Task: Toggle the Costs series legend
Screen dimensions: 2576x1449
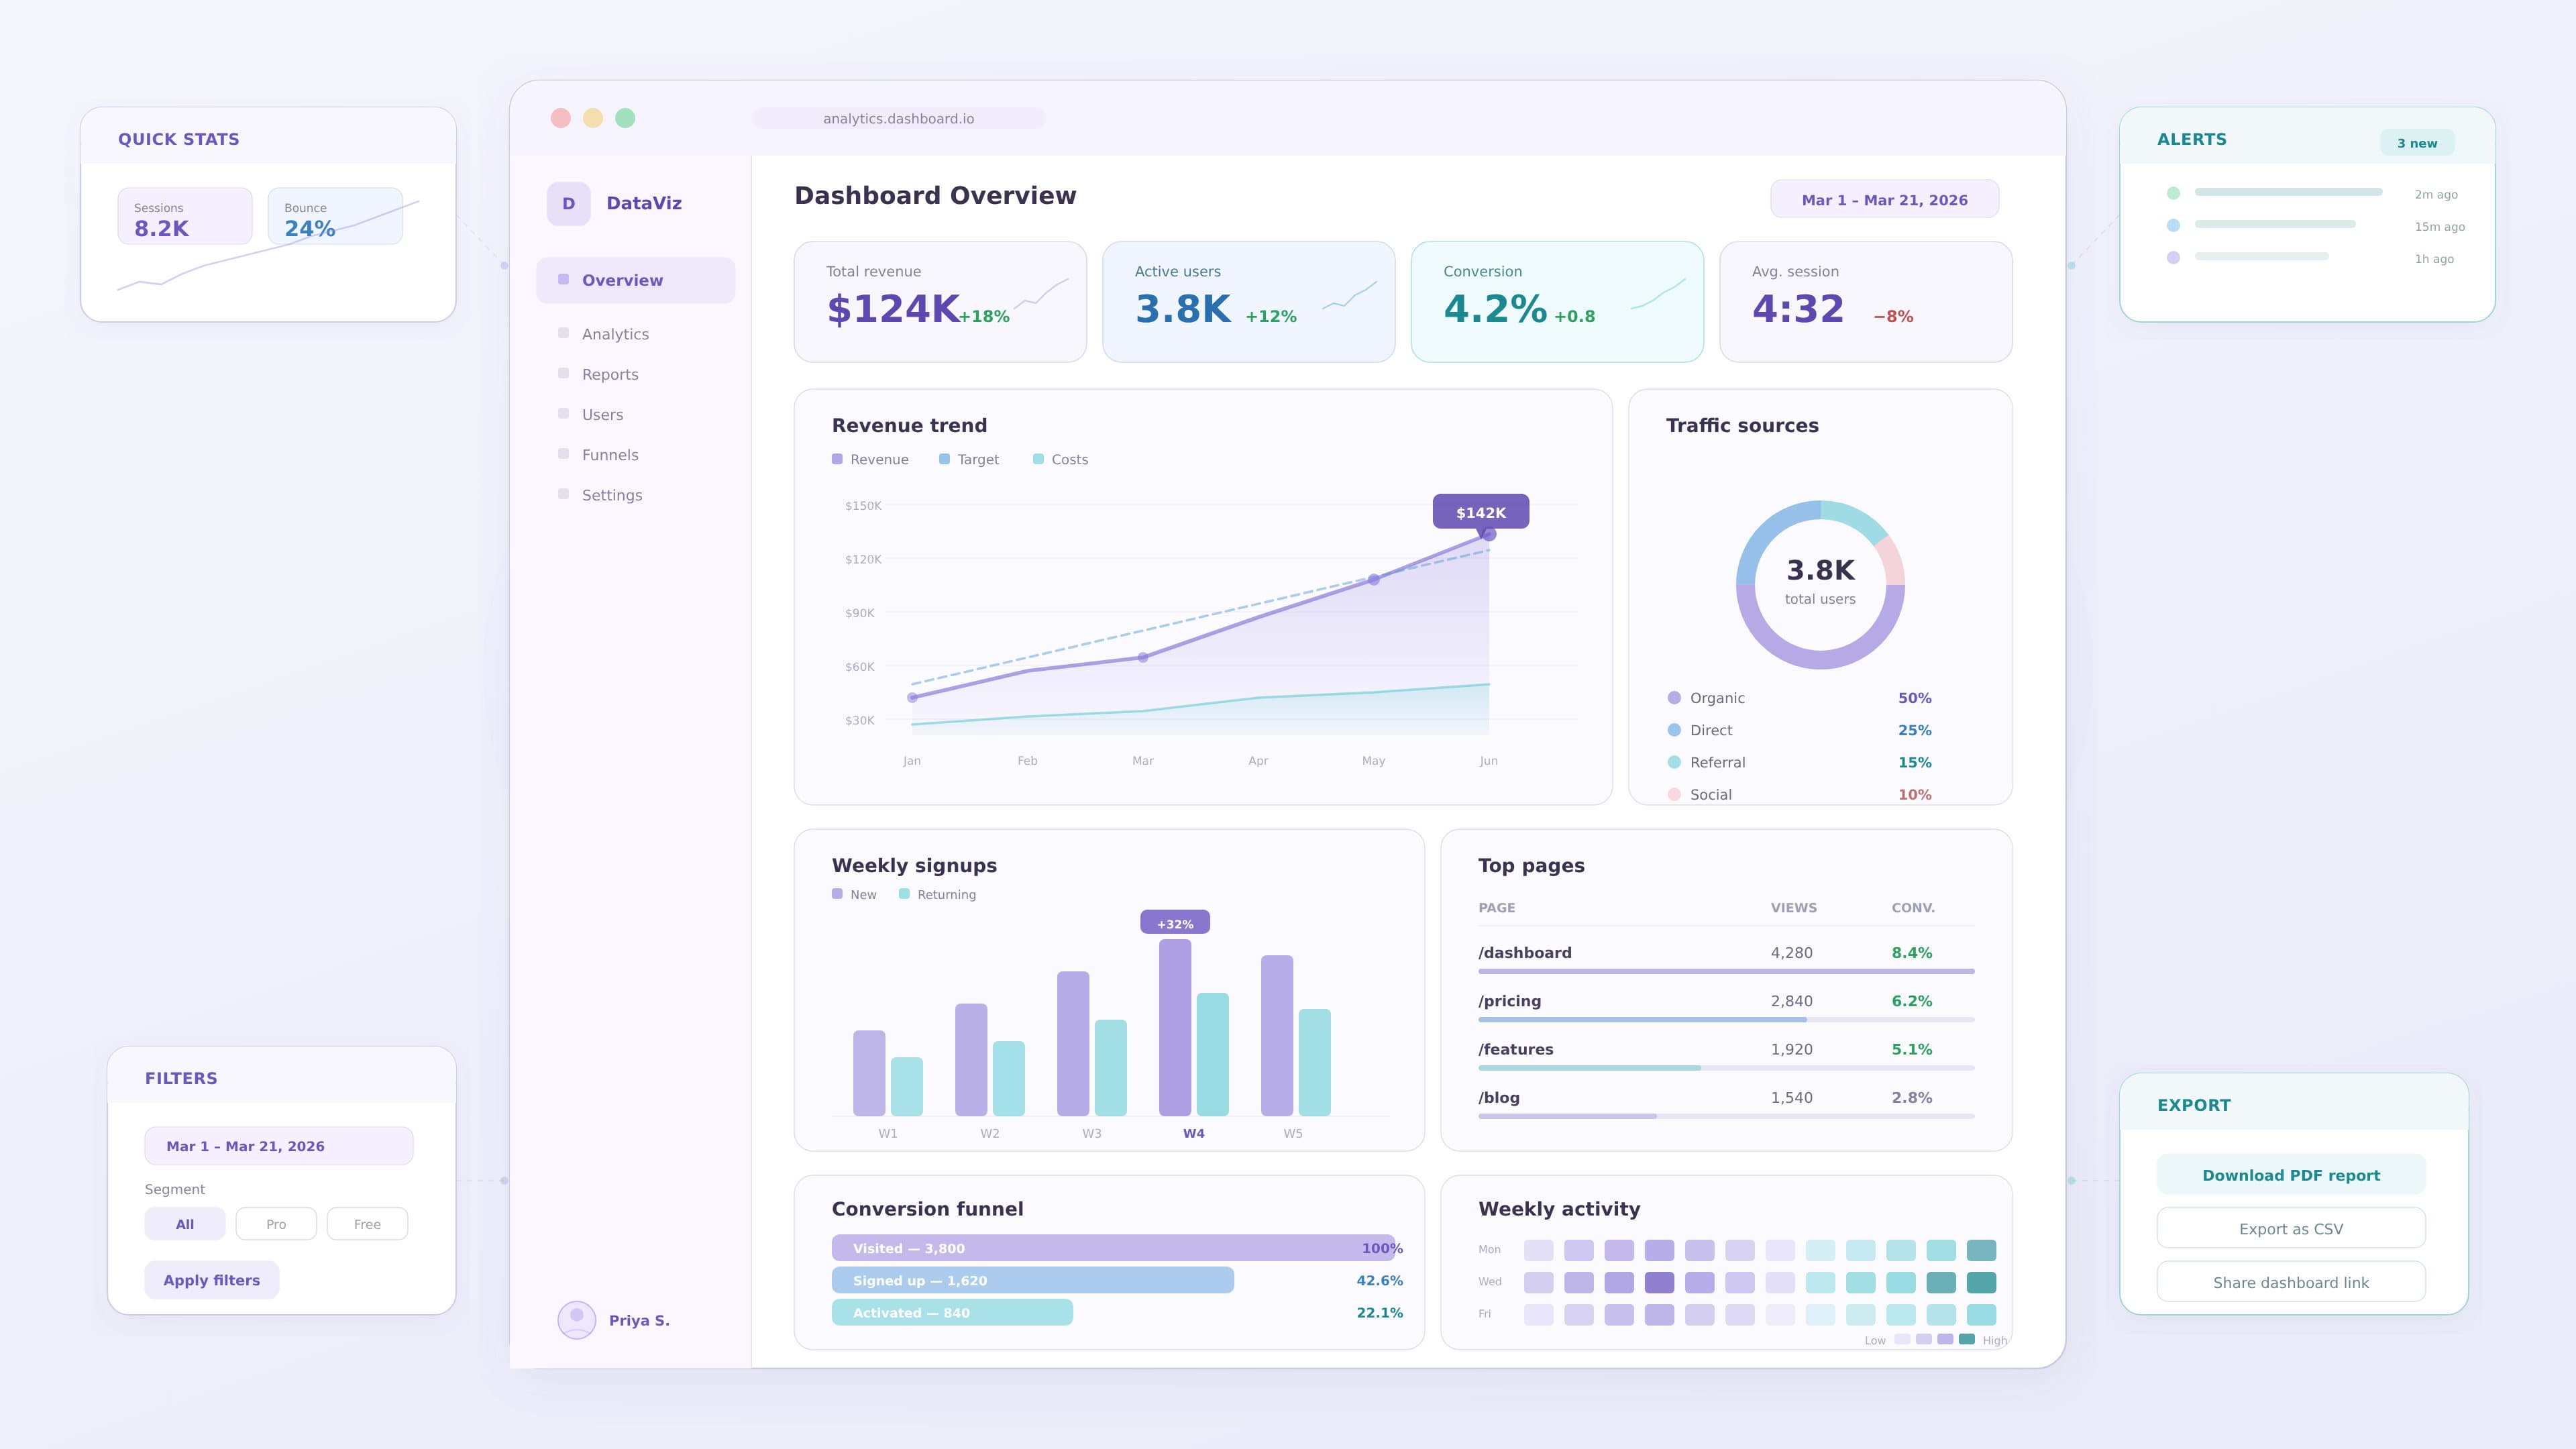Action: pyautogui.click(x=1060, y=459)
